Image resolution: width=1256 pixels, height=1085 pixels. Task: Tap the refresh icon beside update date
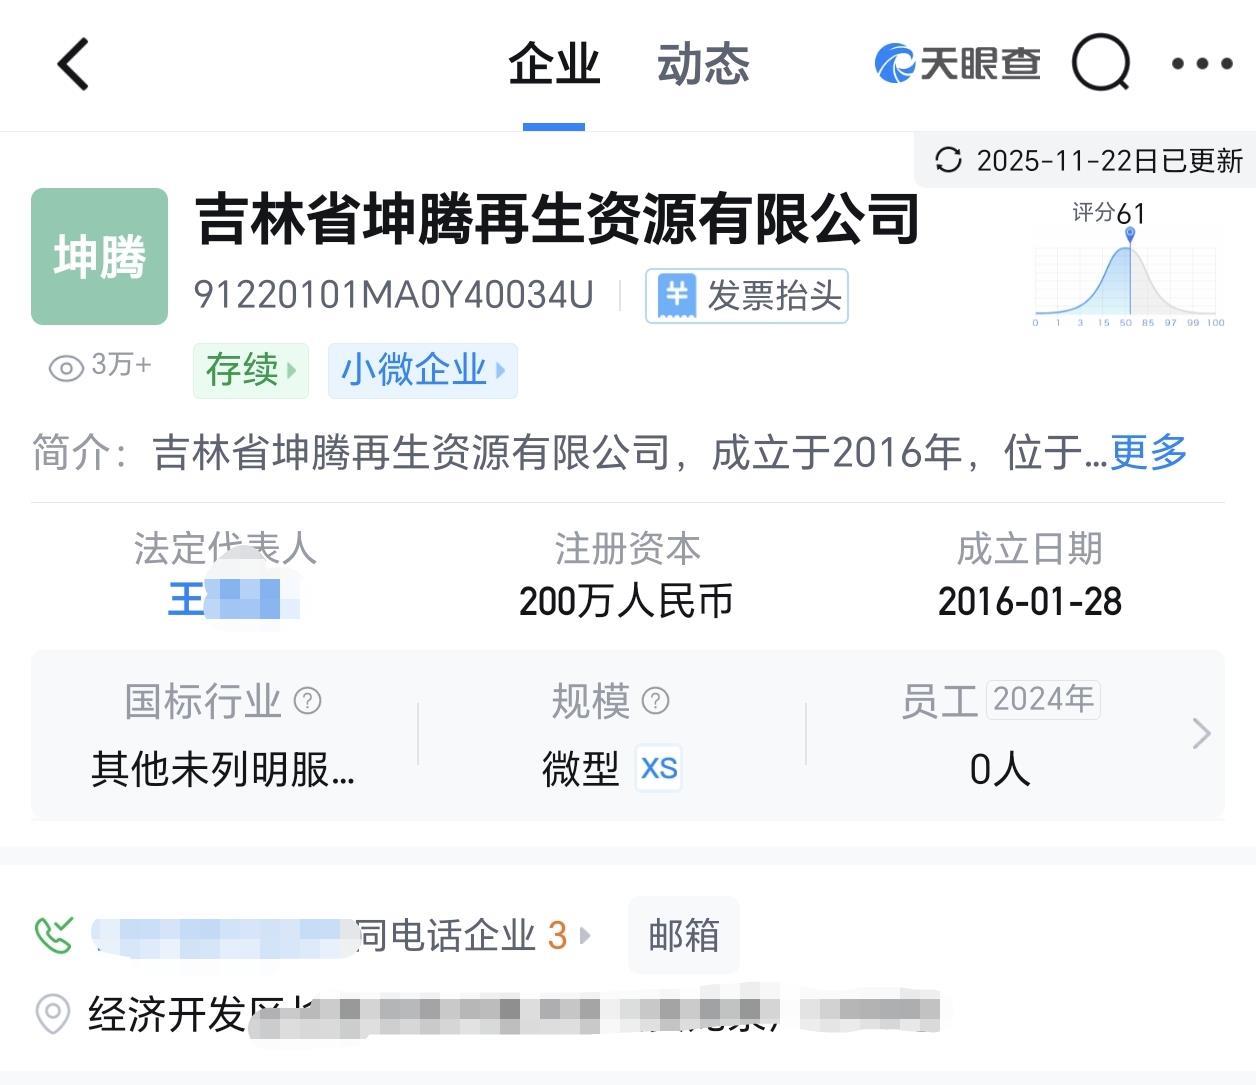click(x=948, y=160)
